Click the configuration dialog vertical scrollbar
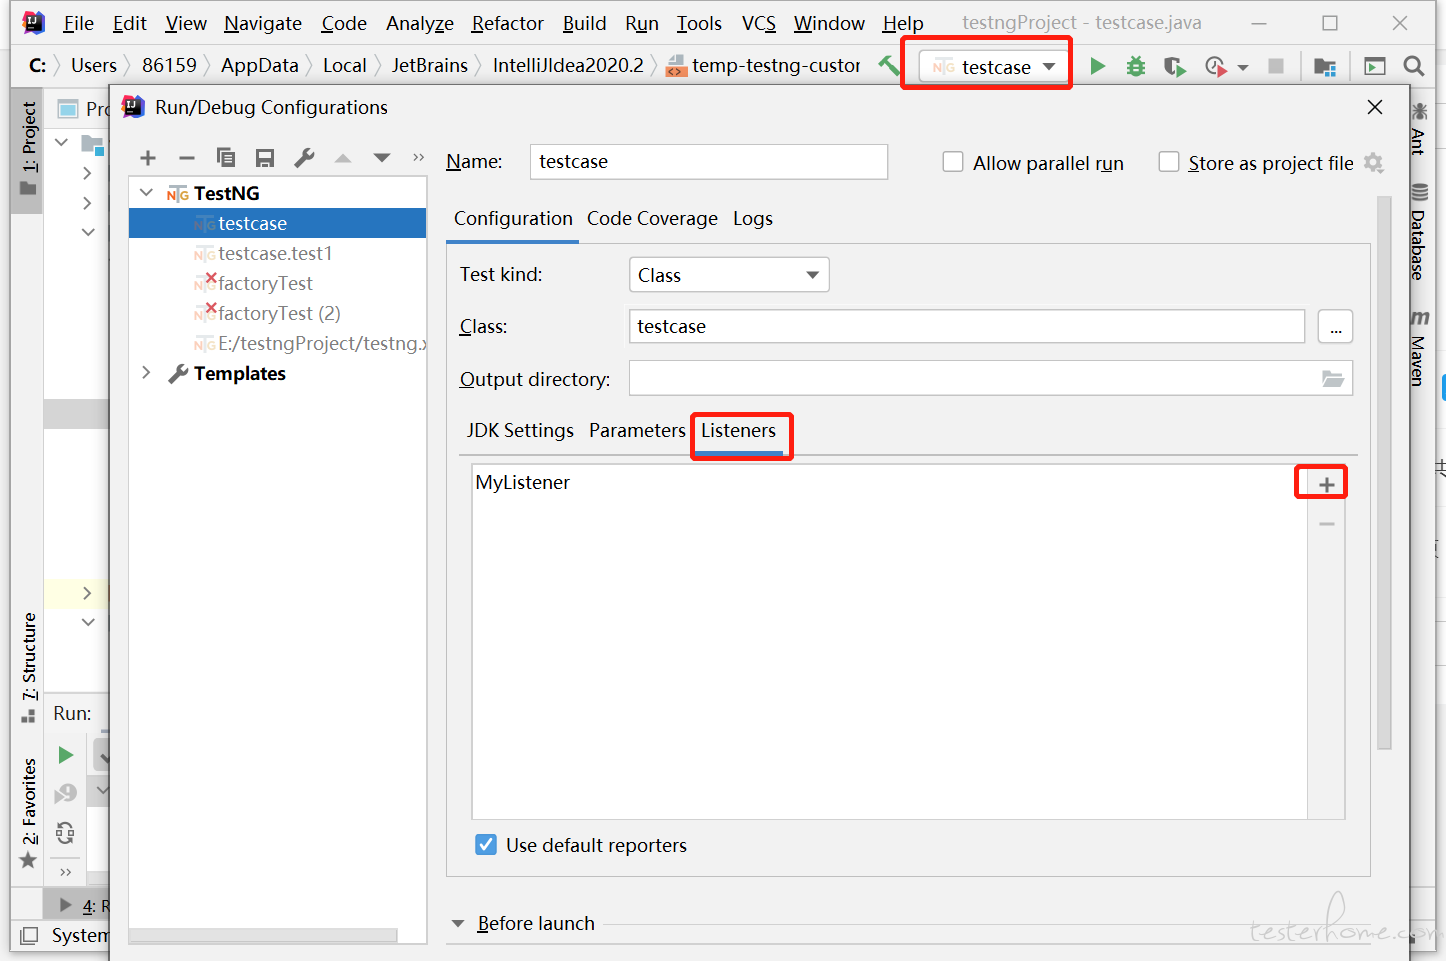Image resolution: width=1446 pixels, height=961 pixels. (x=1384, y=472)
